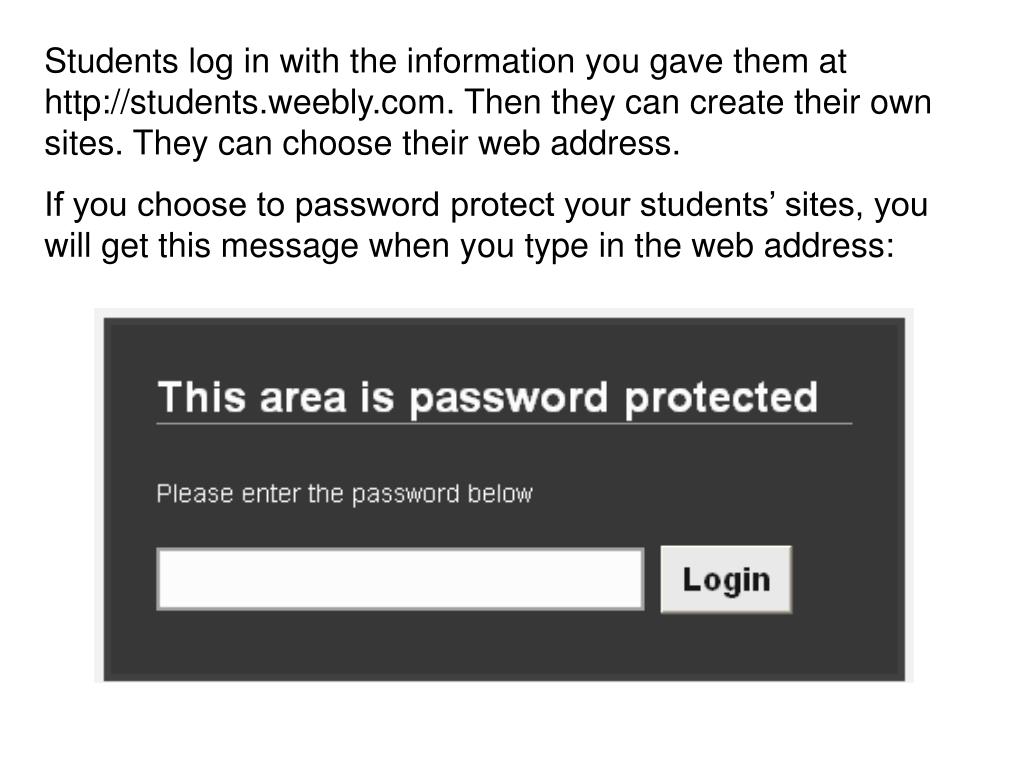The width and height of the screenshot is (1024, 768).
Task: Open the http://students.weebly.com address
Action: click(x=249, y=103)
